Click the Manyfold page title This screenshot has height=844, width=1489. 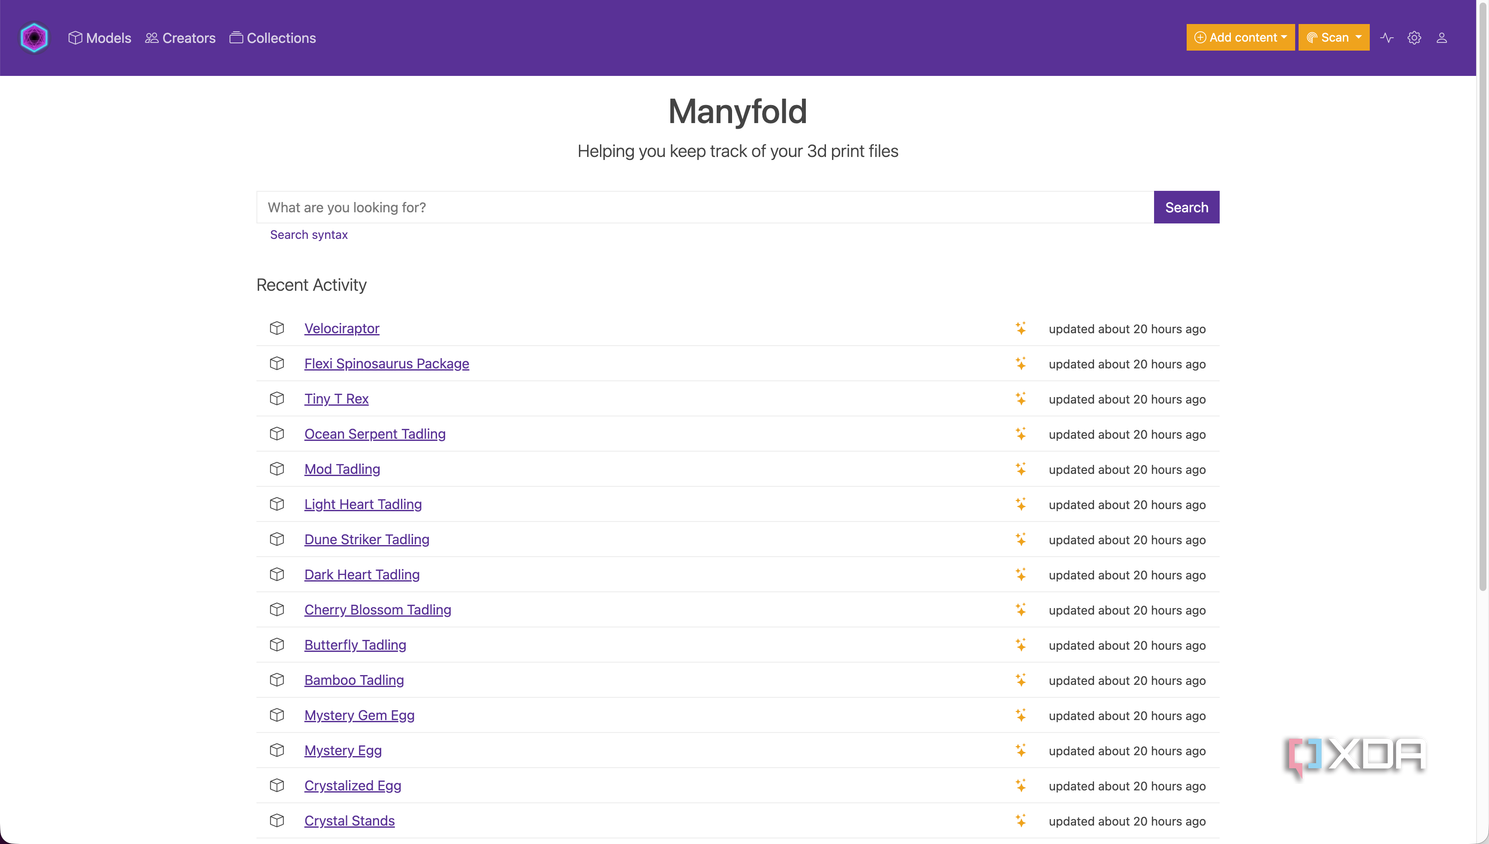pyautogui.click(x=738, y=111)
